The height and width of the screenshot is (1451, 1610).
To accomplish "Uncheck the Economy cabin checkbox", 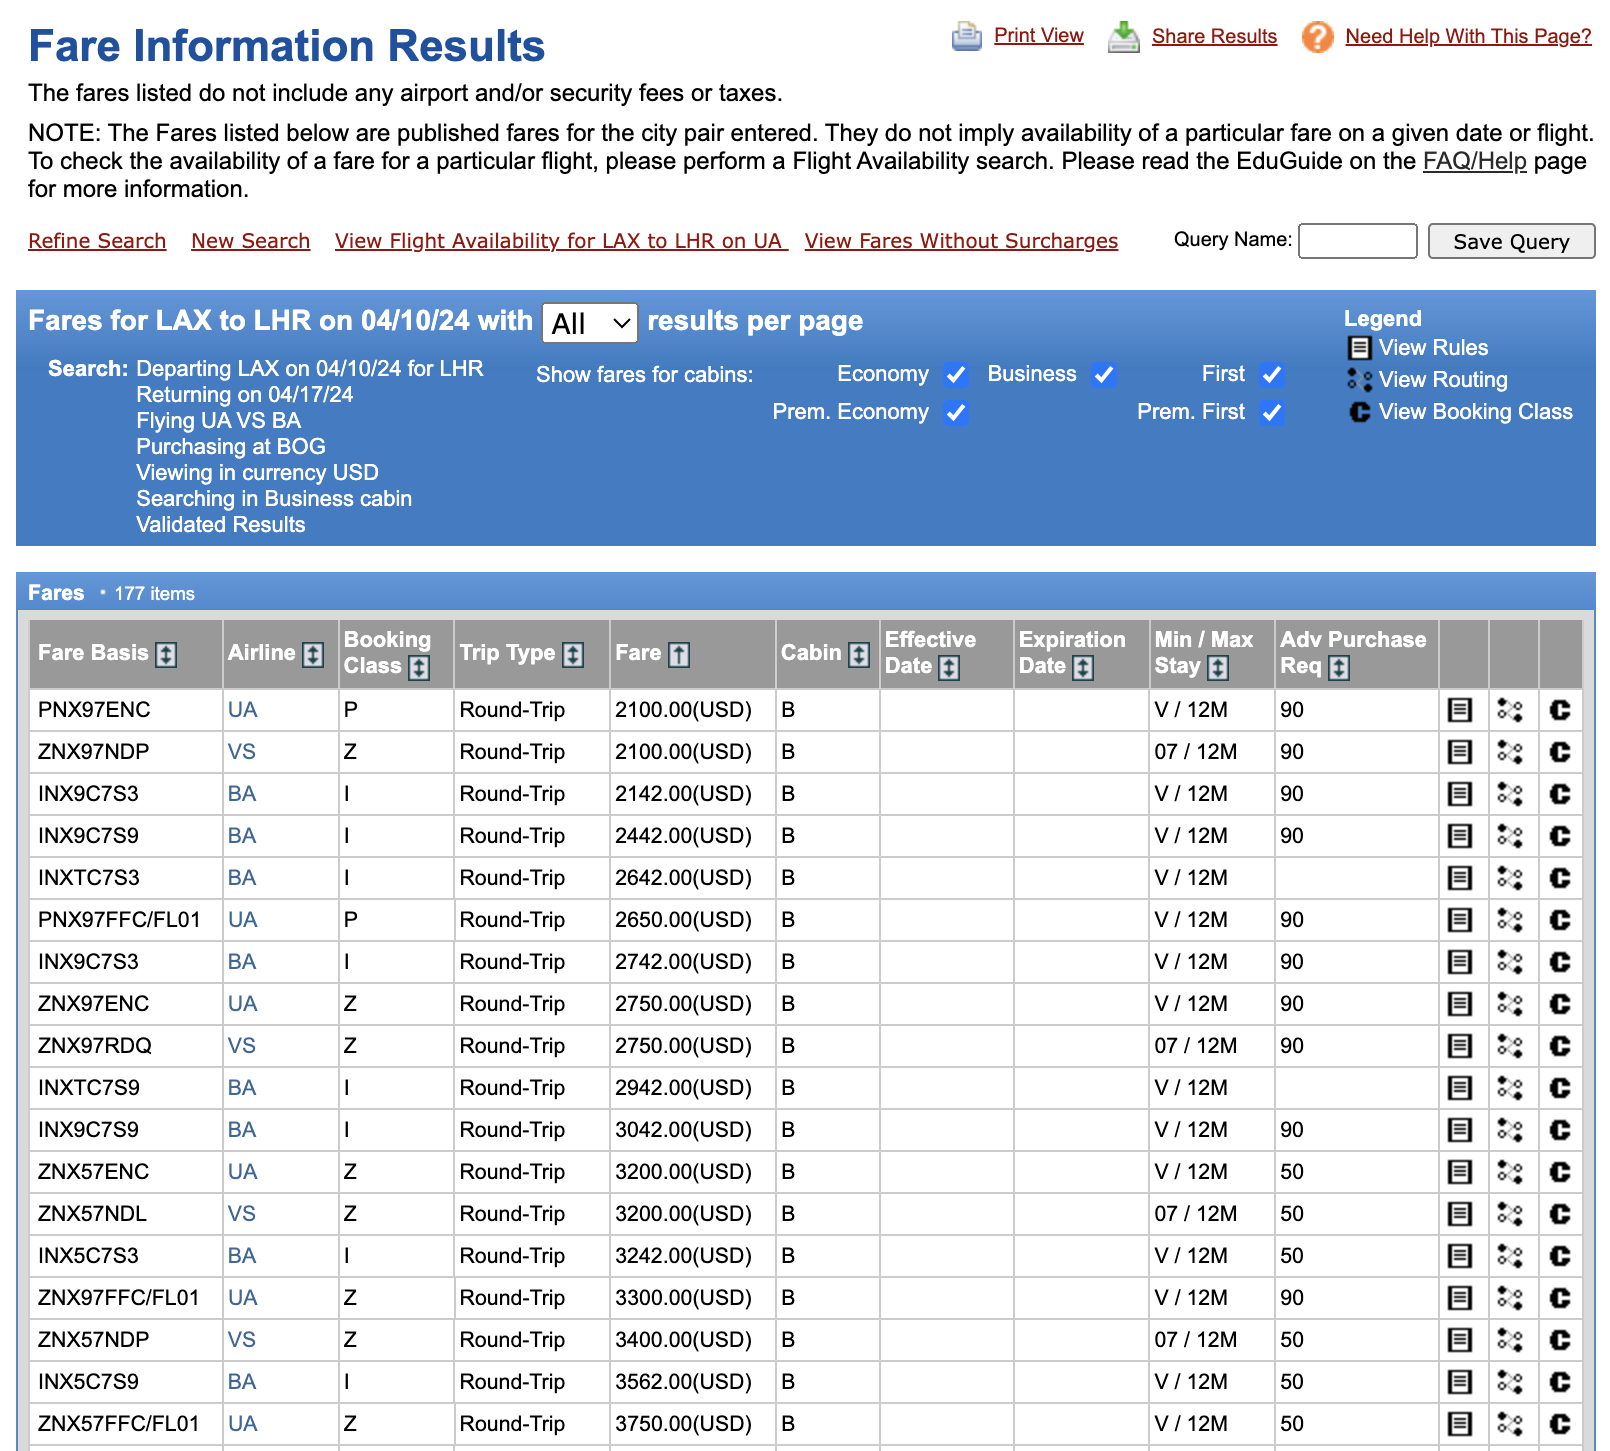I will [x=956, y=375].
